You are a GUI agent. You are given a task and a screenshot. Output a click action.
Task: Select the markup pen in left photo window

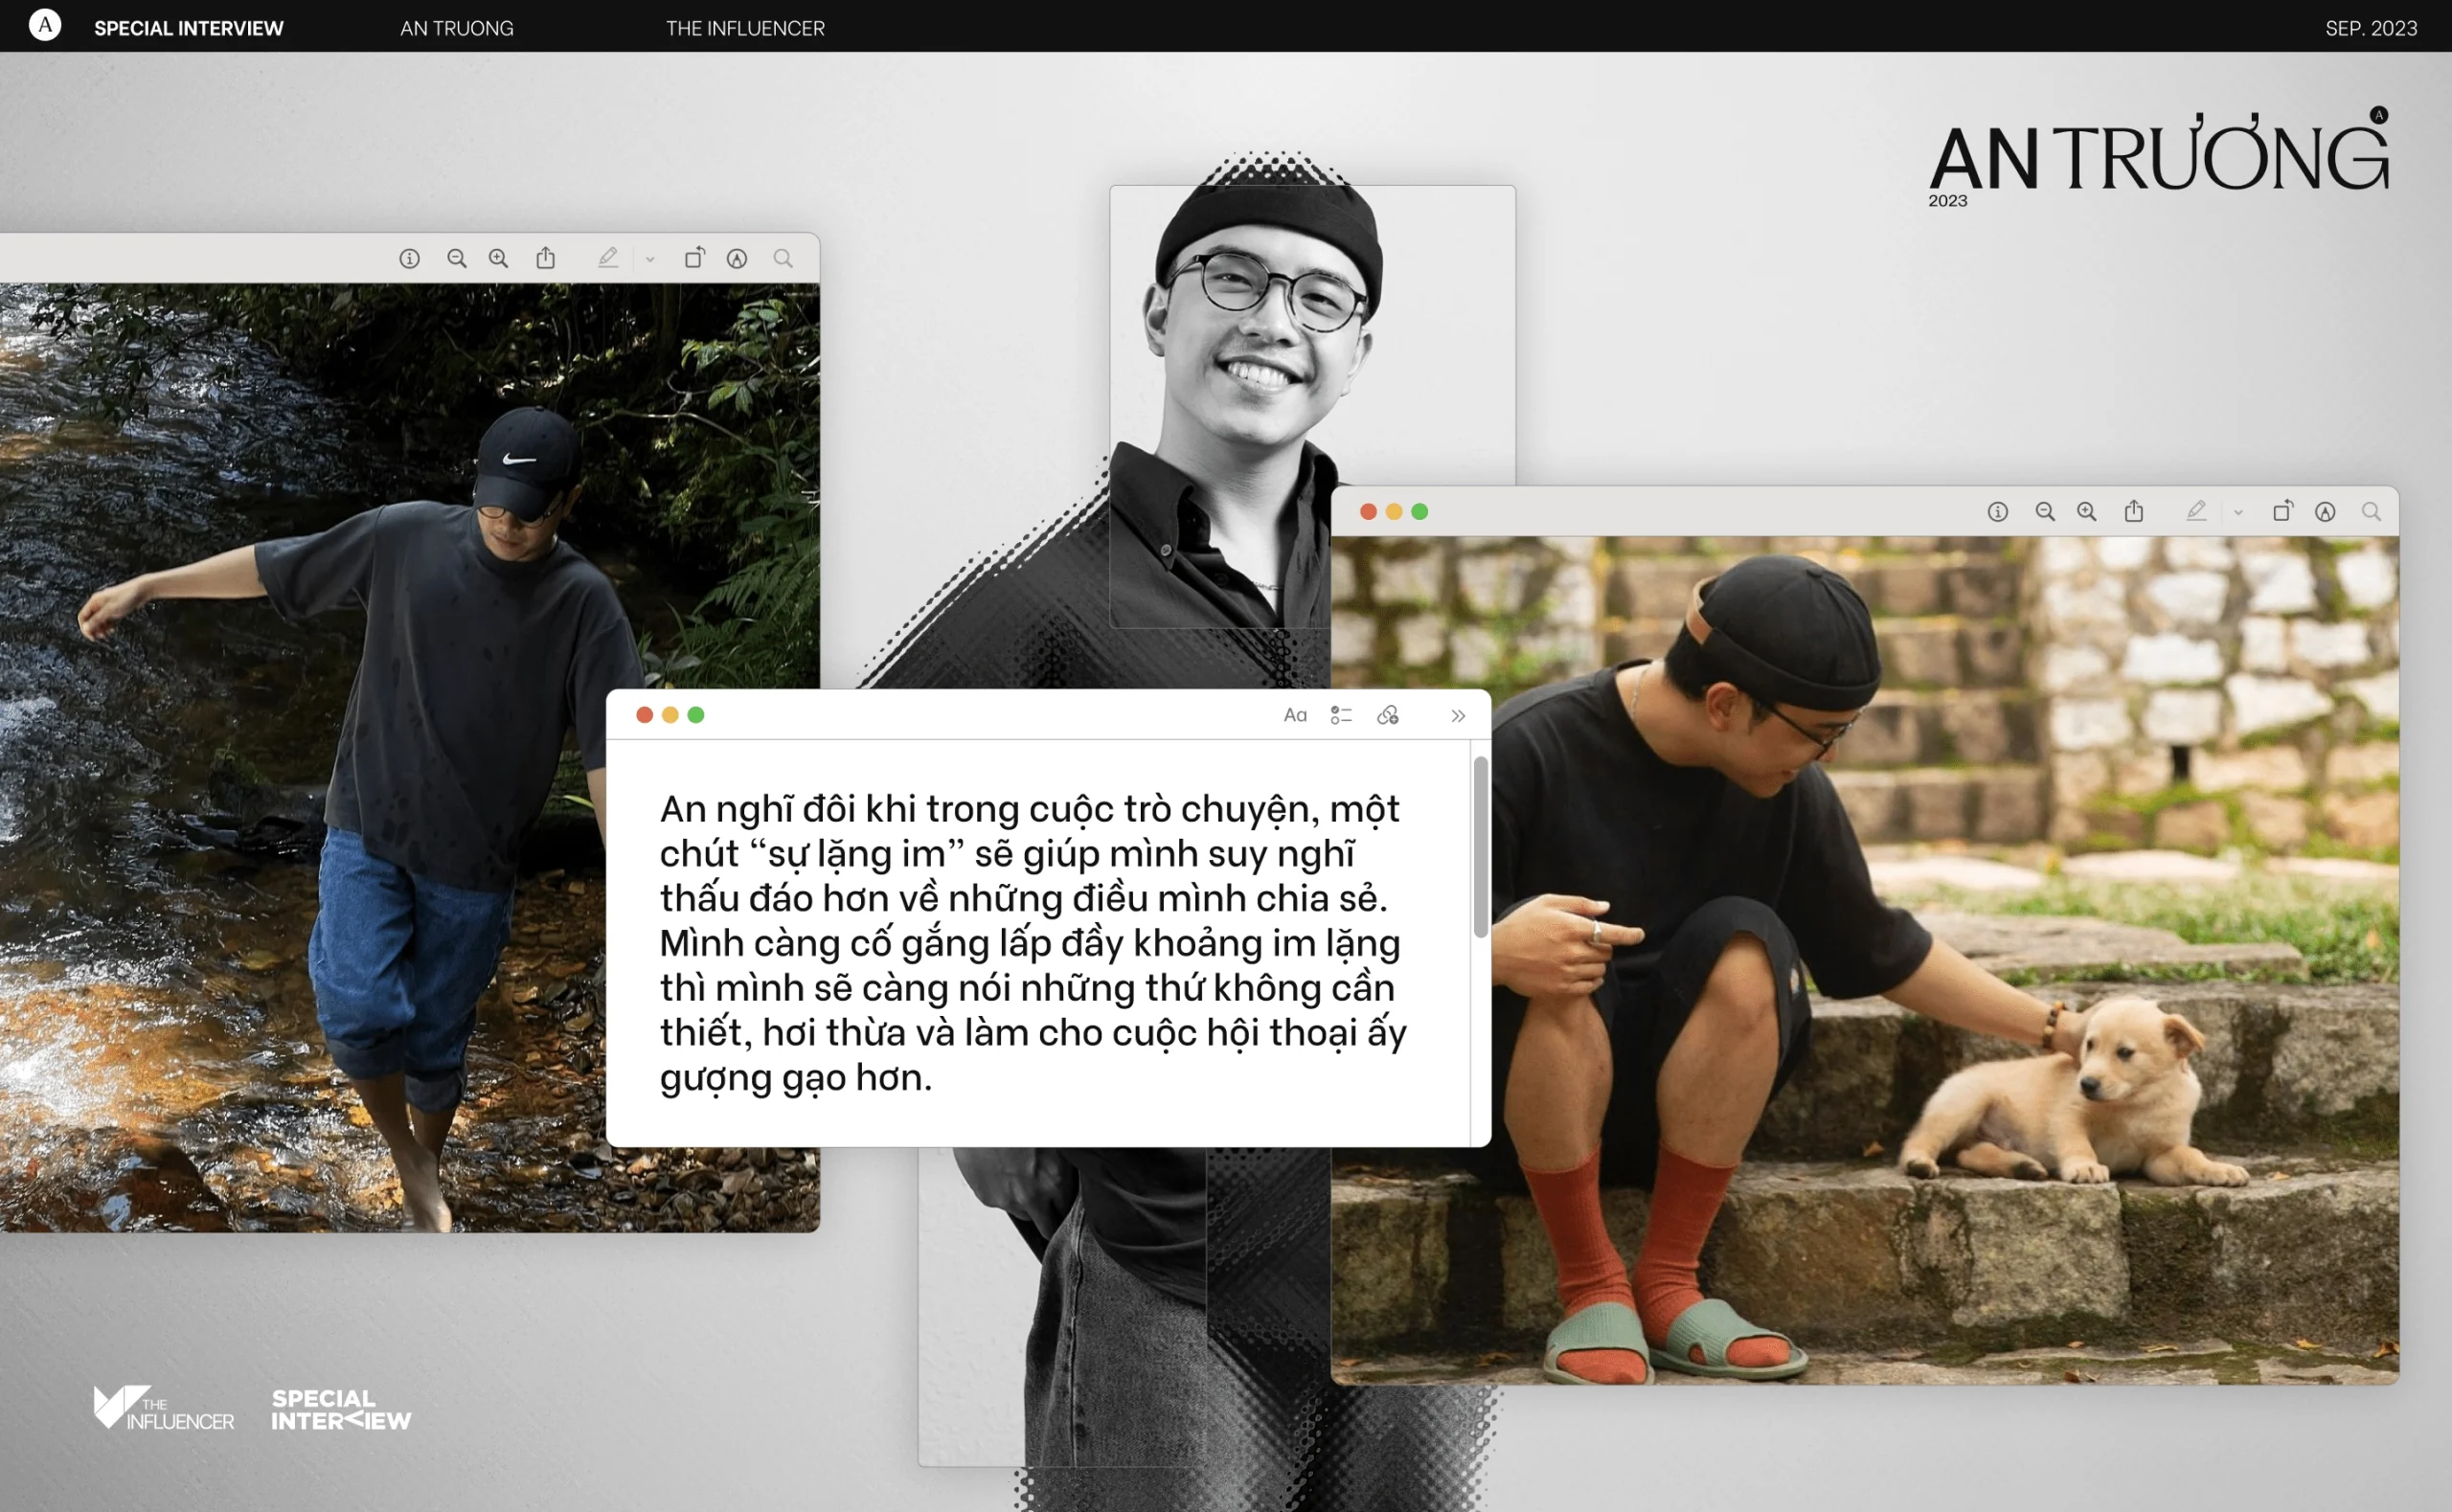[608, 258]
